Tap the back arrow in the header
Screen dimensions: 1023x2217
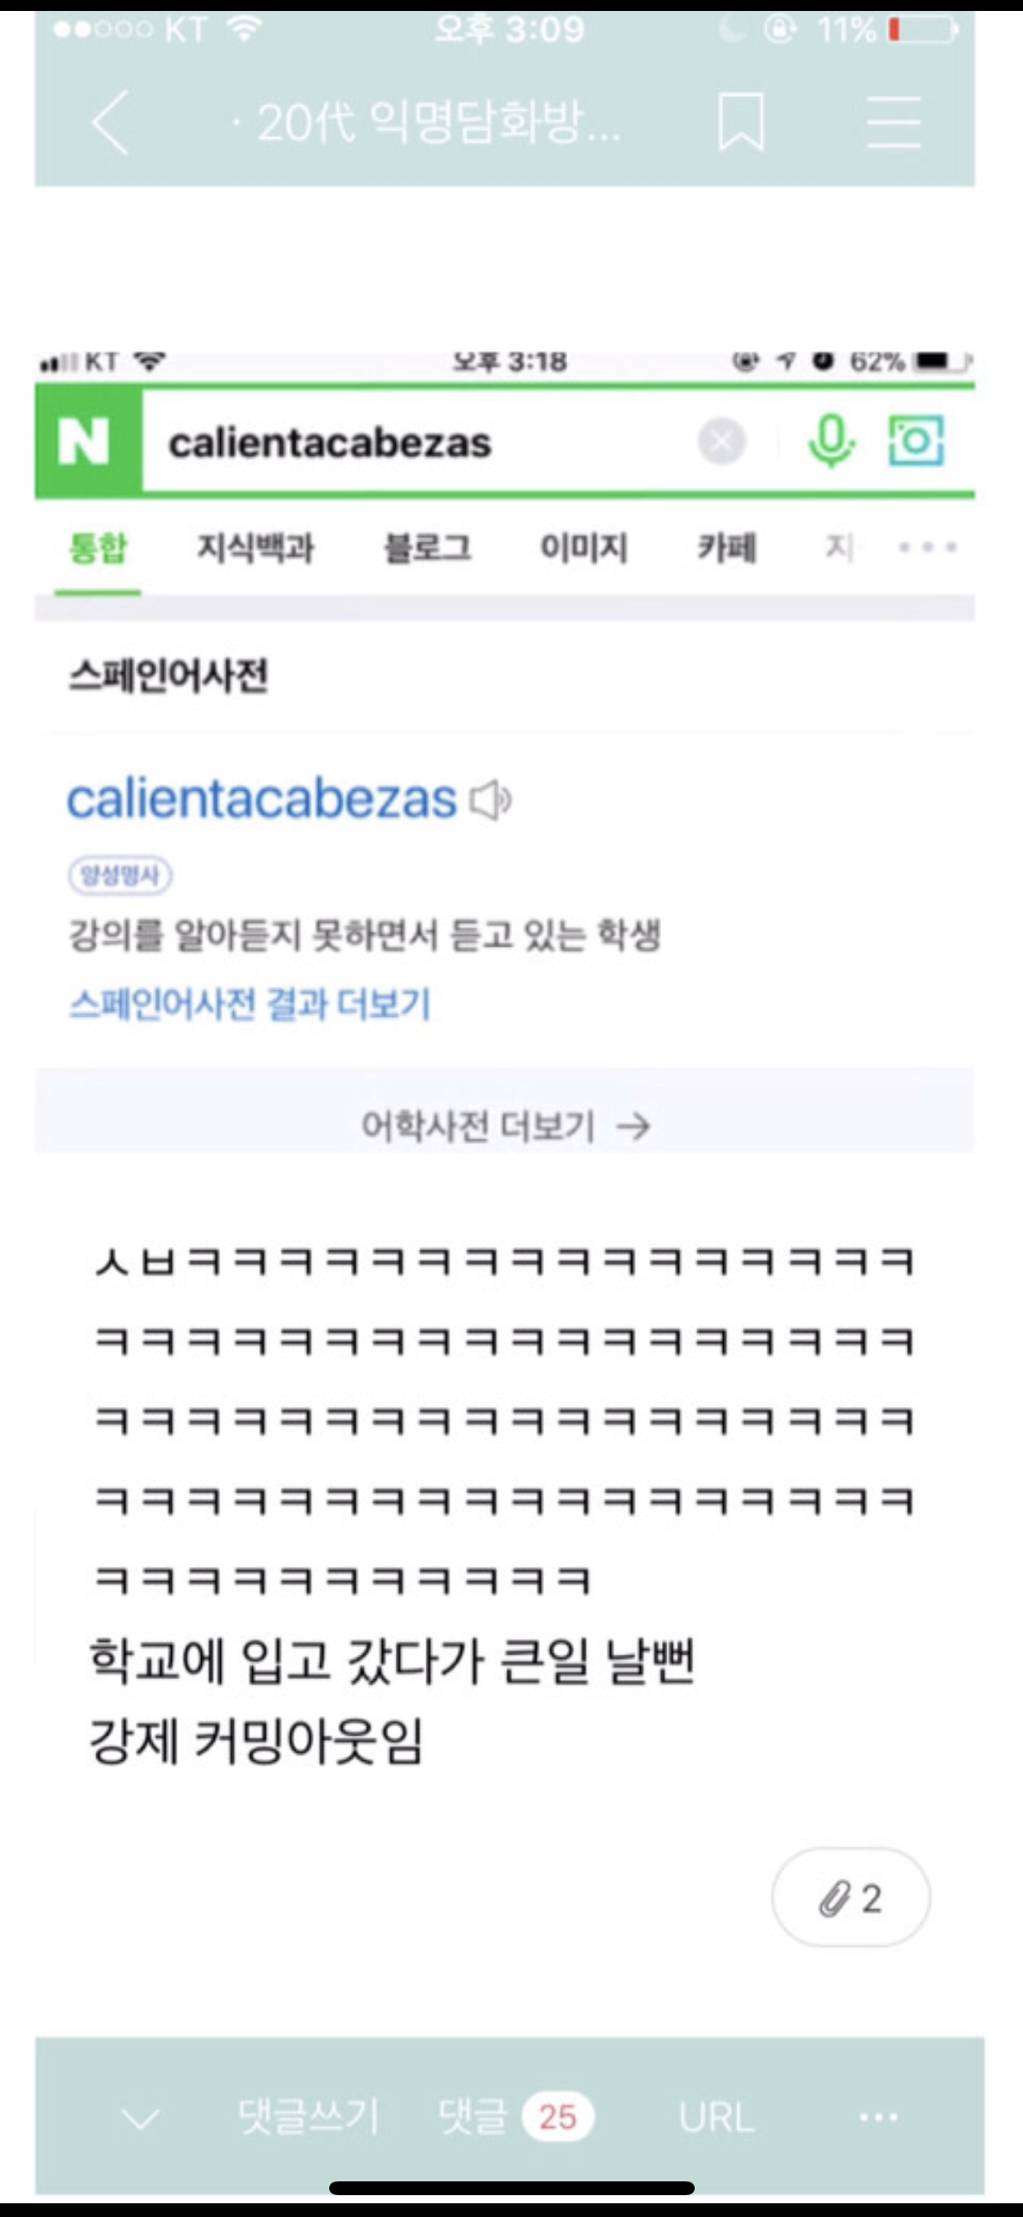point(111,122)
